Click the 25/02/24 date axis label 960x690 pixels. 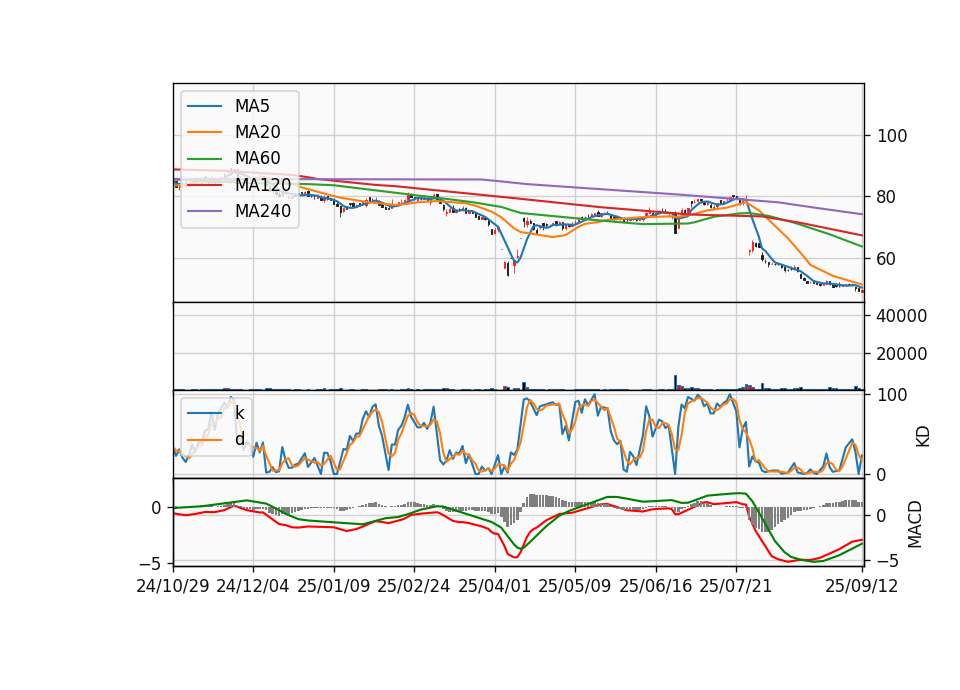414,586
